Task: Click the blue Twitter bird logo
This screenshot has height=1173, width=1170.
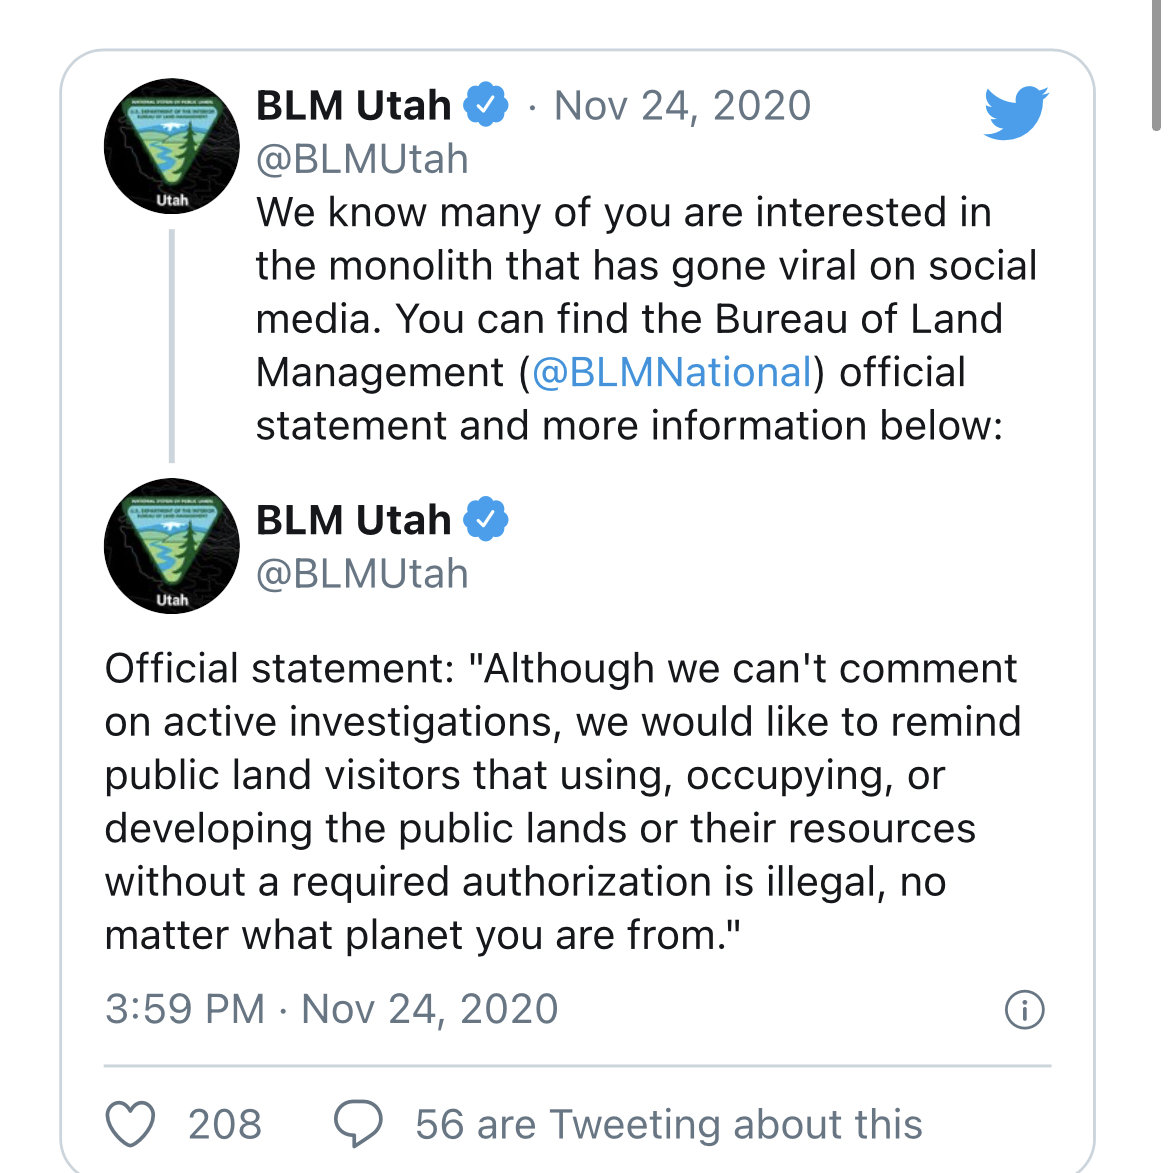Action: coord(1016,112)
